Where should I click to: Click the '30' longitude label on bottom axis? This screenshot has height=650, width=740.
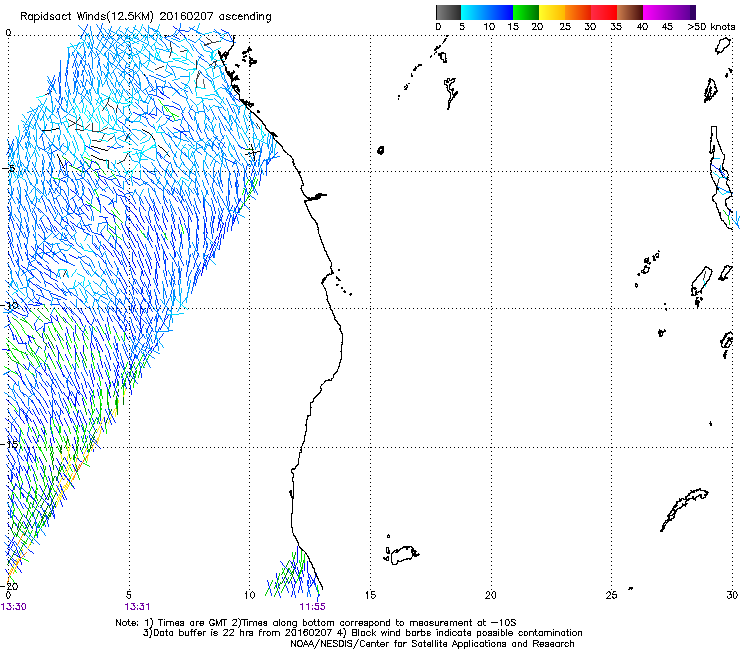tap(732, 595)
